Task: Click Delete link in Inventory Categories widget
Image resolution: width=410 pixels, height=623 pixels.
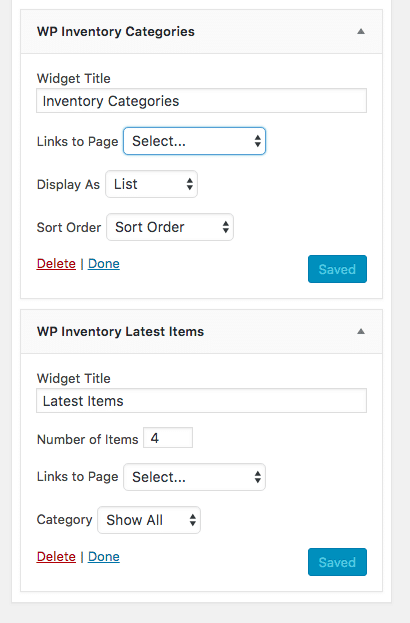Action: pos(56,264)
